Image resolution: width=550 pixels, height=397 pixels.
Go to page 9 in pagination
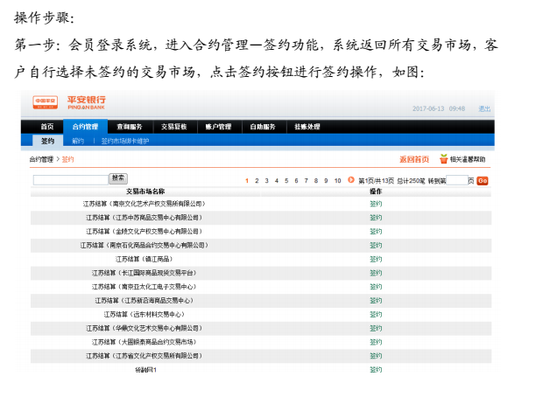[x=326, y=181]
